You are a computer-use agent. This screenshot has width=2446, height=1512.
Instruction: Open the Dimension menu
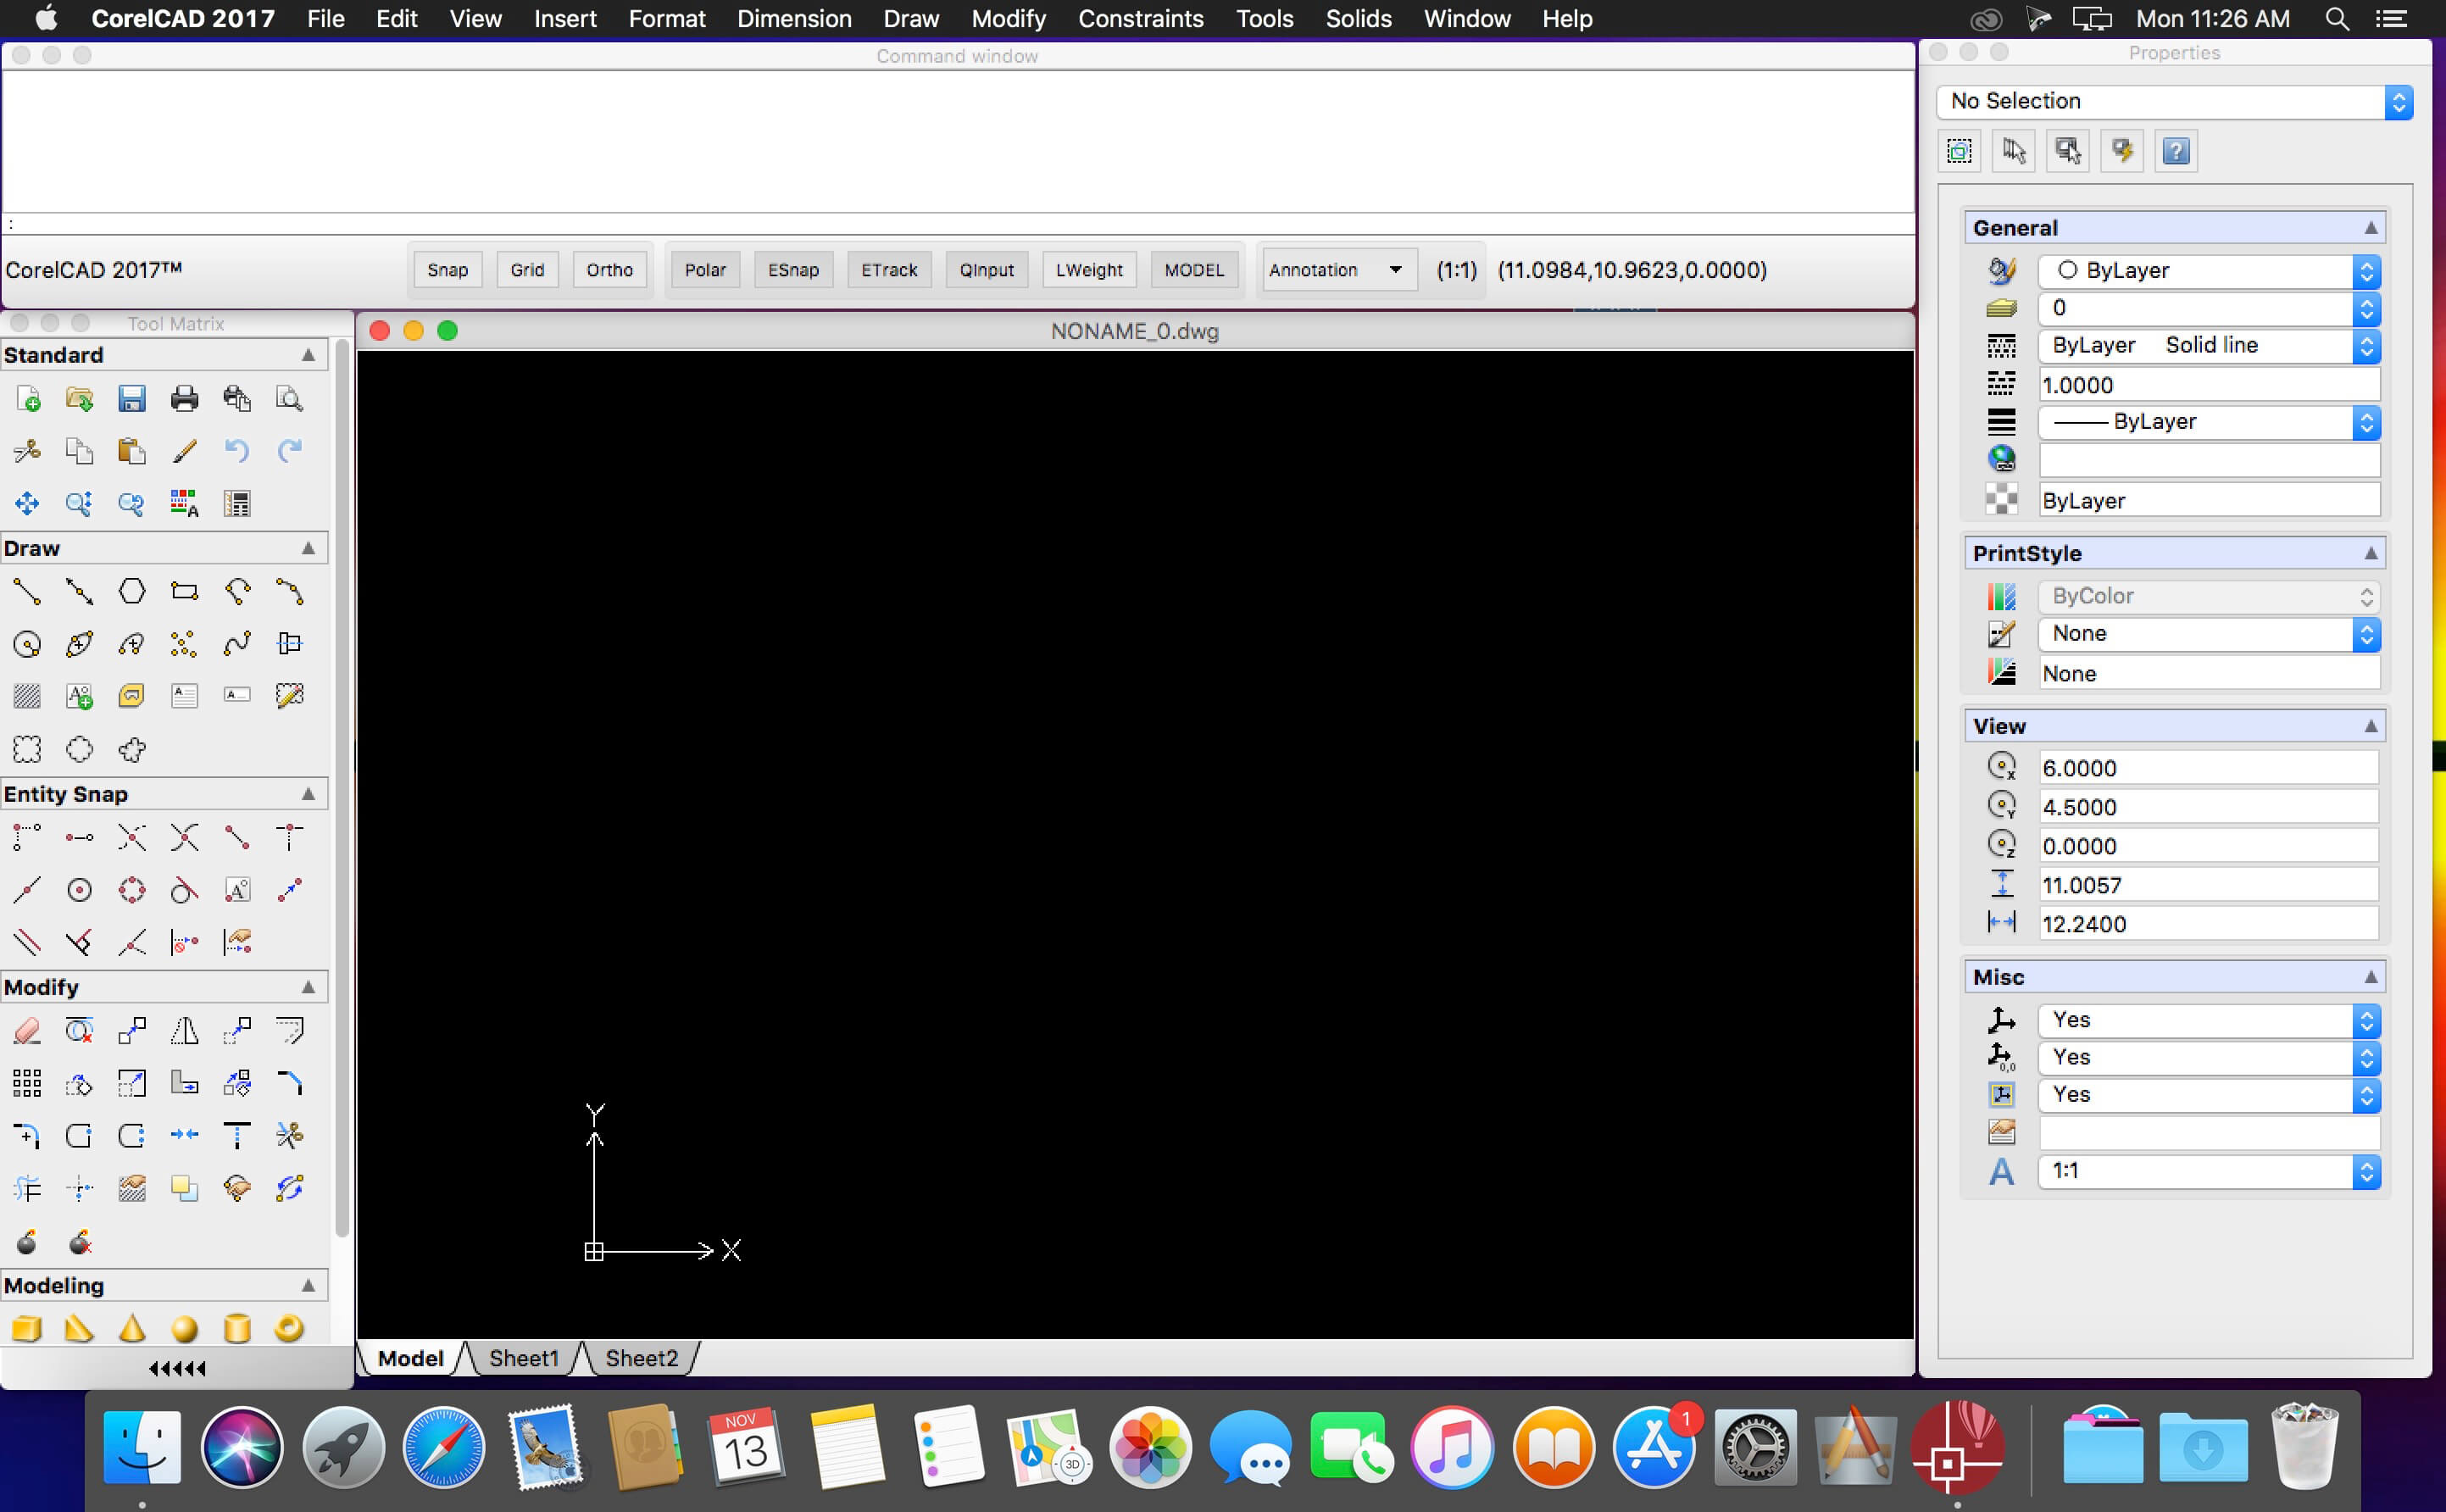[x=794, y=19]
